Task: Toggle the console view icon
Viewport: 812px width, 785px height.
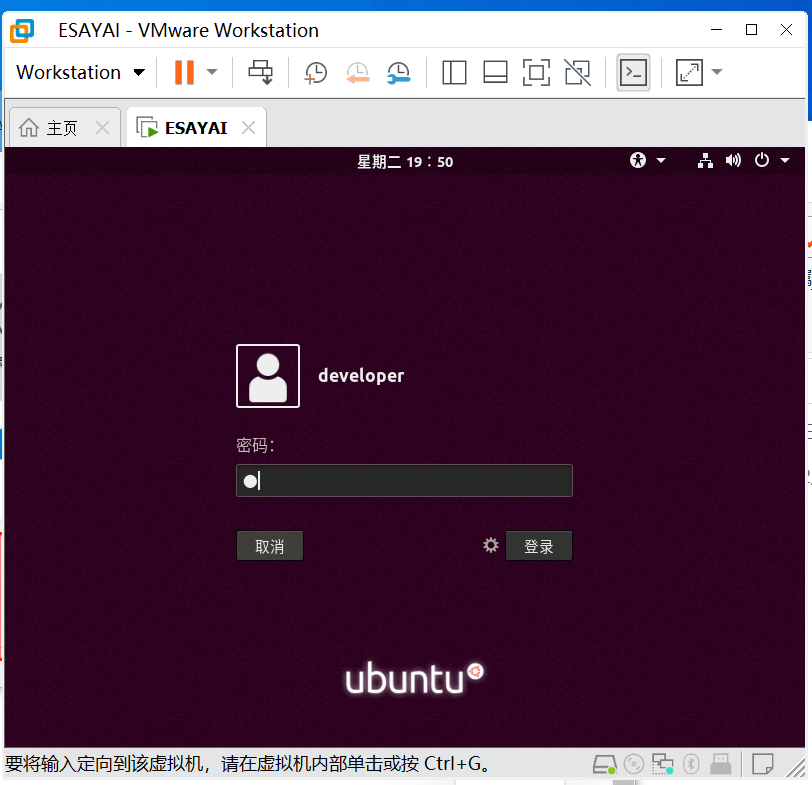Action: click(x=633, y=72)
